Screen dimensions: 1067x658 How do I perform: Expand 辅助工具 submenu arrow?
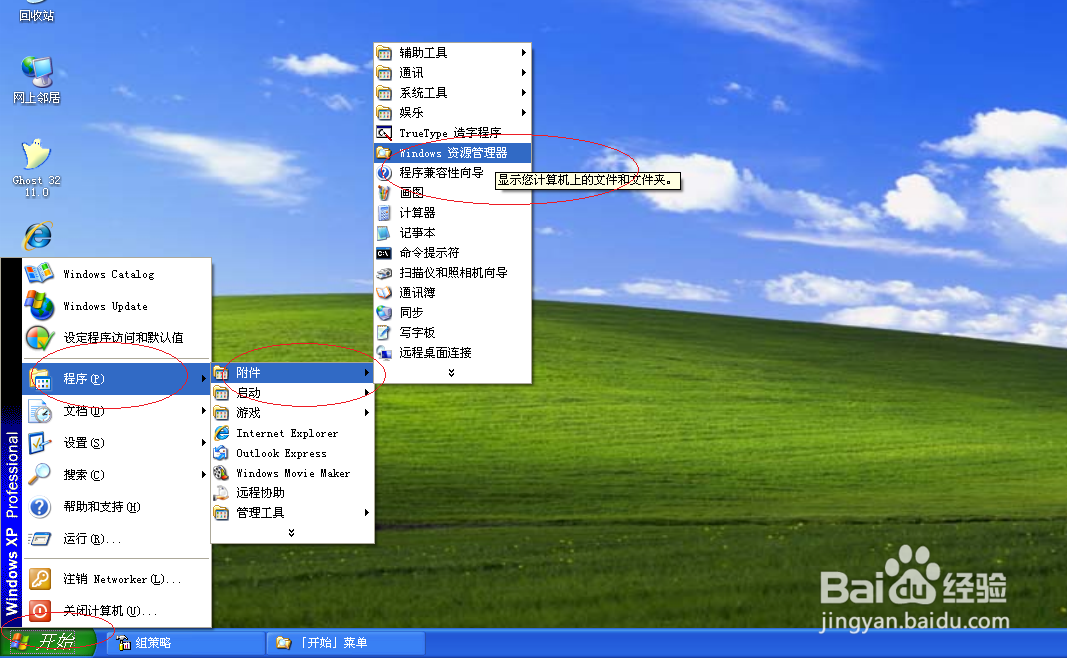pyautogui.click(x=523, y=52)
